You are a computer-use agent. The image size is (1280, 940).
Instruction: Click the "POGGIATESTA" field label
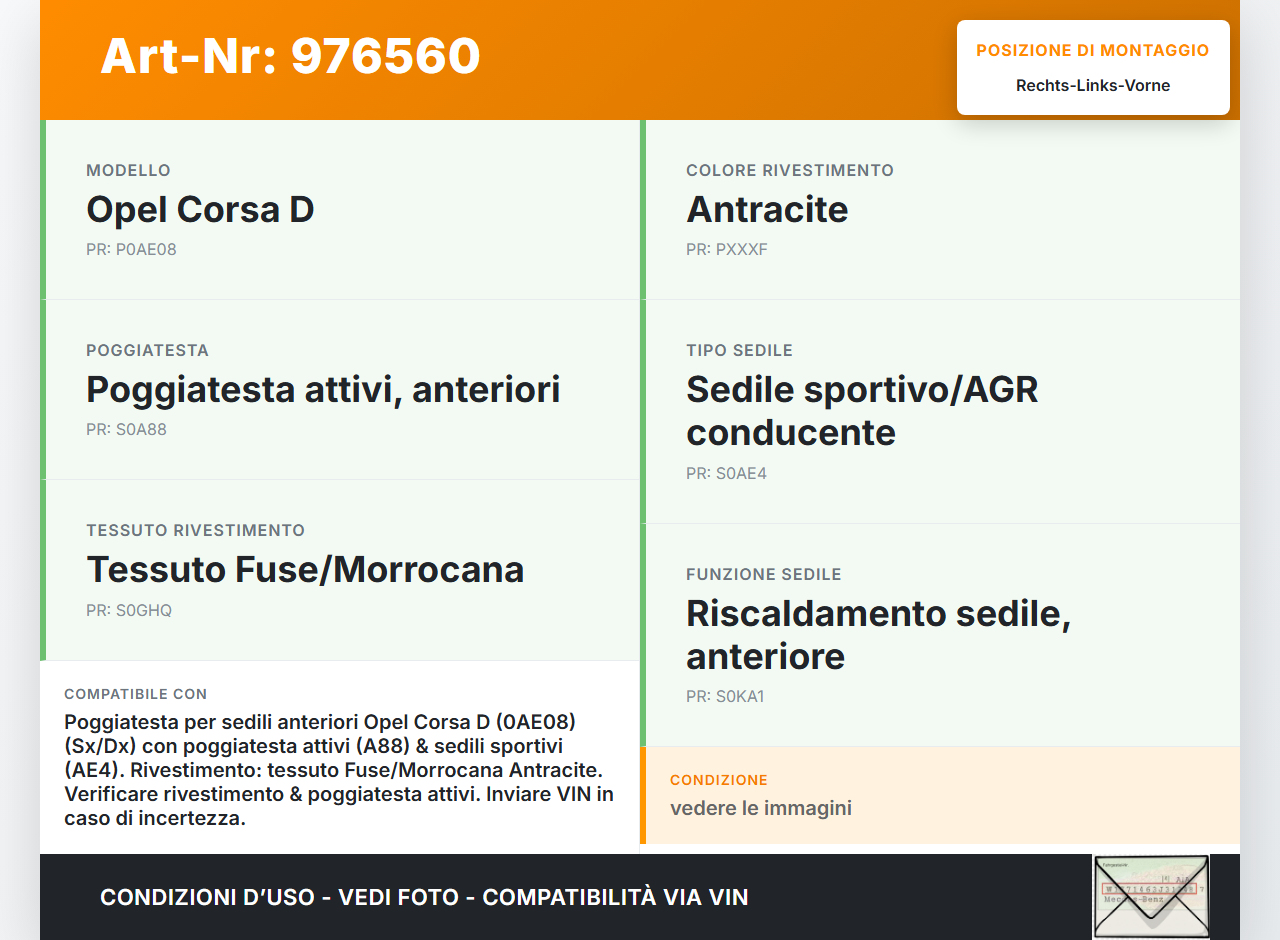[147, 350]
